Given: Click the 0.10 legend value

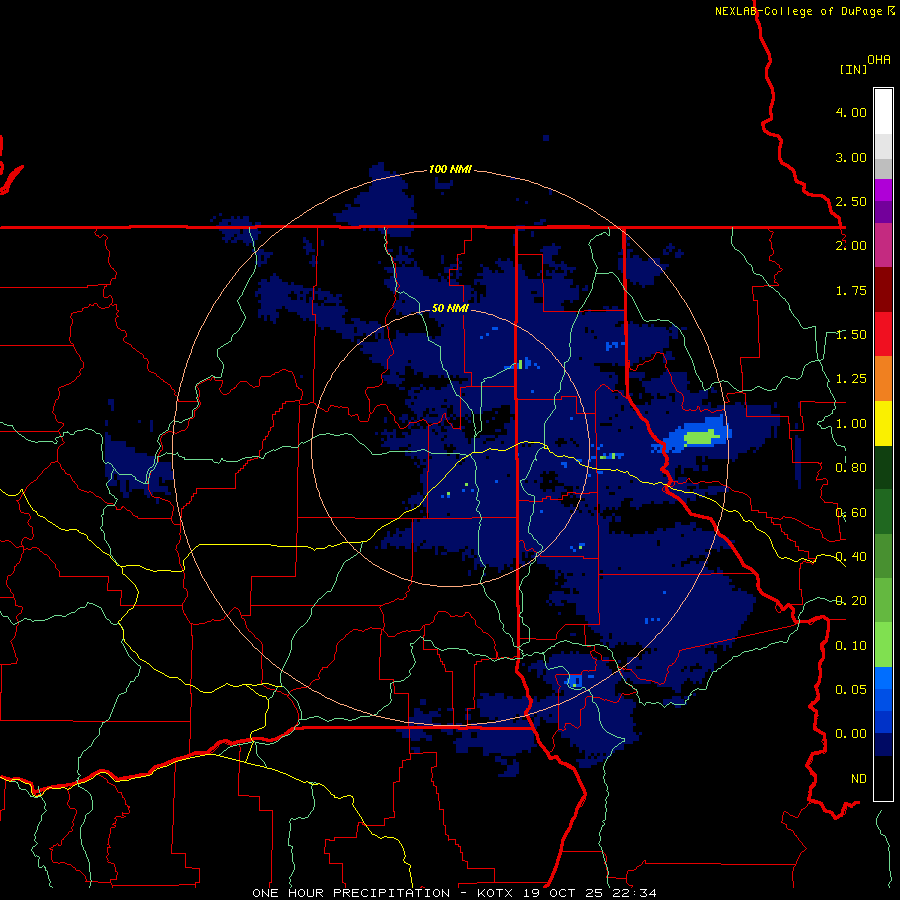Looking at the screenshot, I should [x=851, y=646].
